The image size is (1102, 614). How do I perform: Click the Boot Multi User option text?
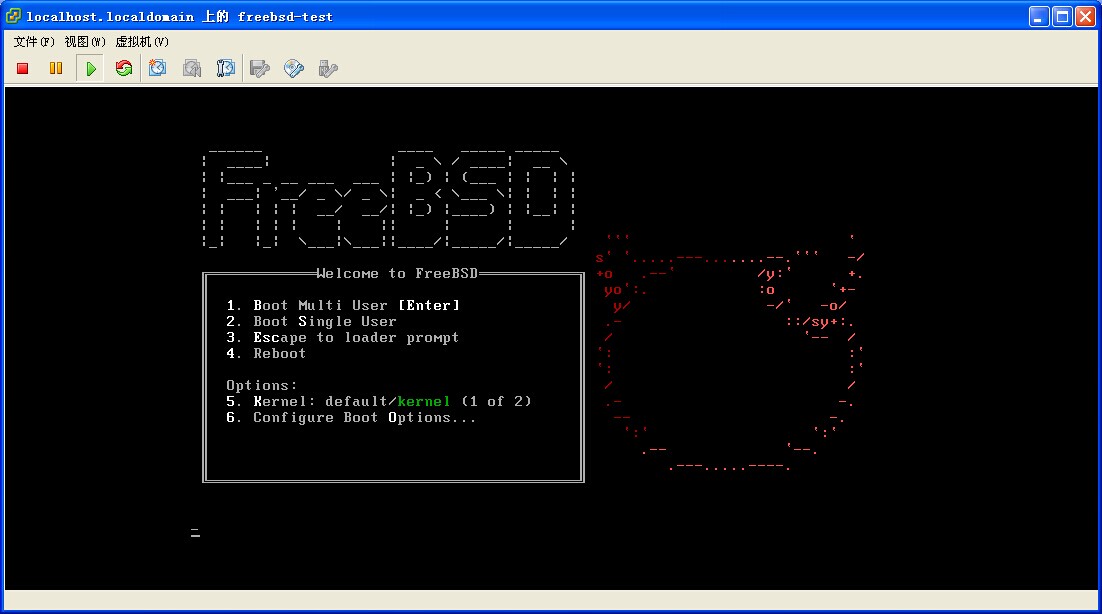343,305
